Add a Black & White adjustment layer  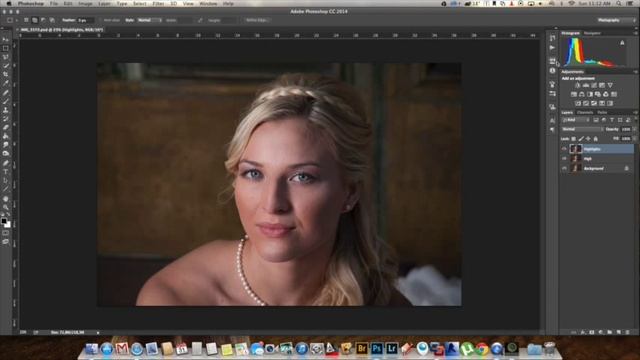[590, 94]
